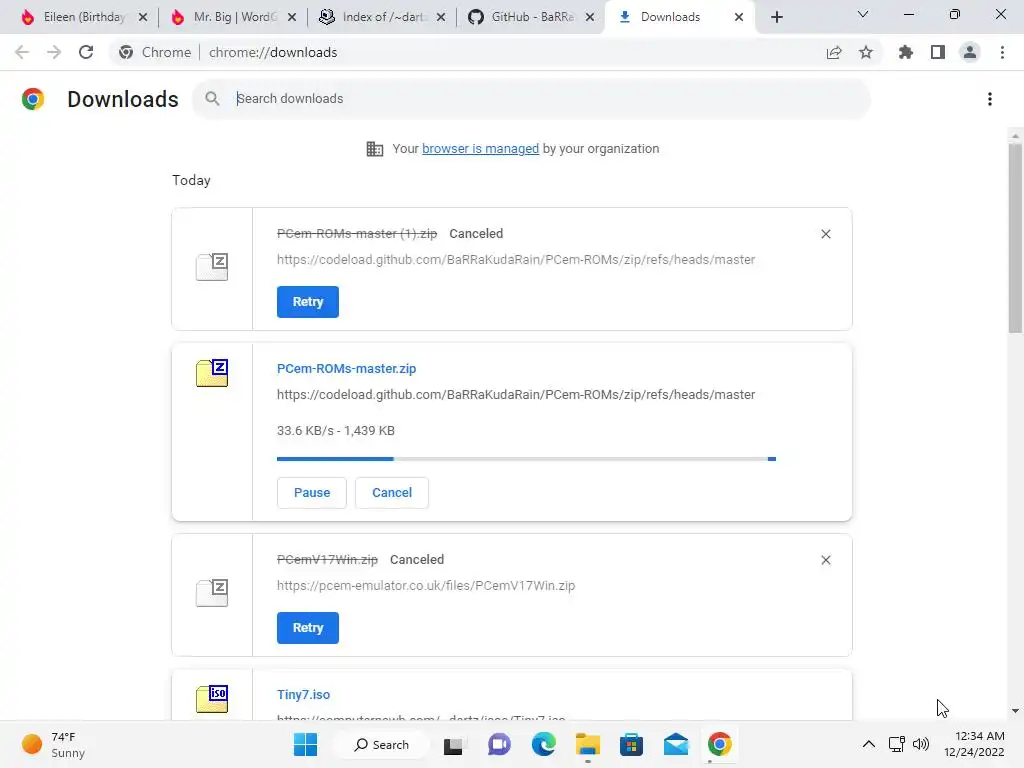This screenshot has width=1024, height=768.
Task: Share this page via share icon
Action: (x=834, y=52)
